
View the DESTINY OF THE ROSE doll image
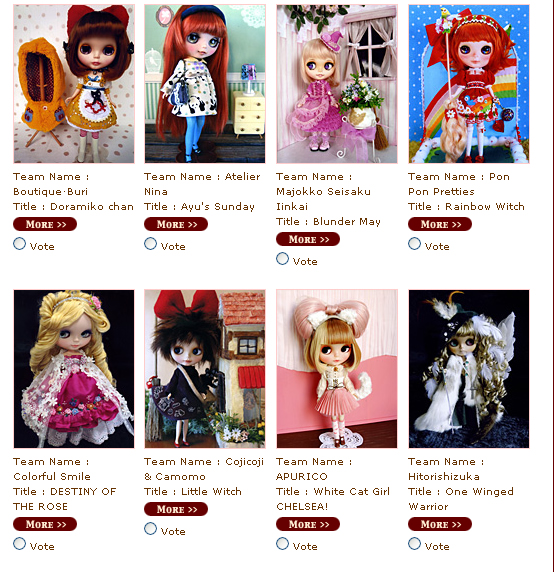[x=74, y=369]
